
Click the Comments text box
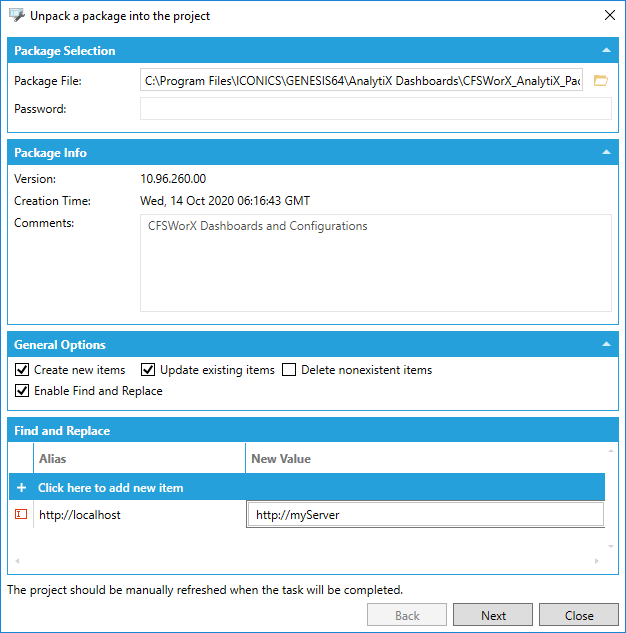coord(375,262)
